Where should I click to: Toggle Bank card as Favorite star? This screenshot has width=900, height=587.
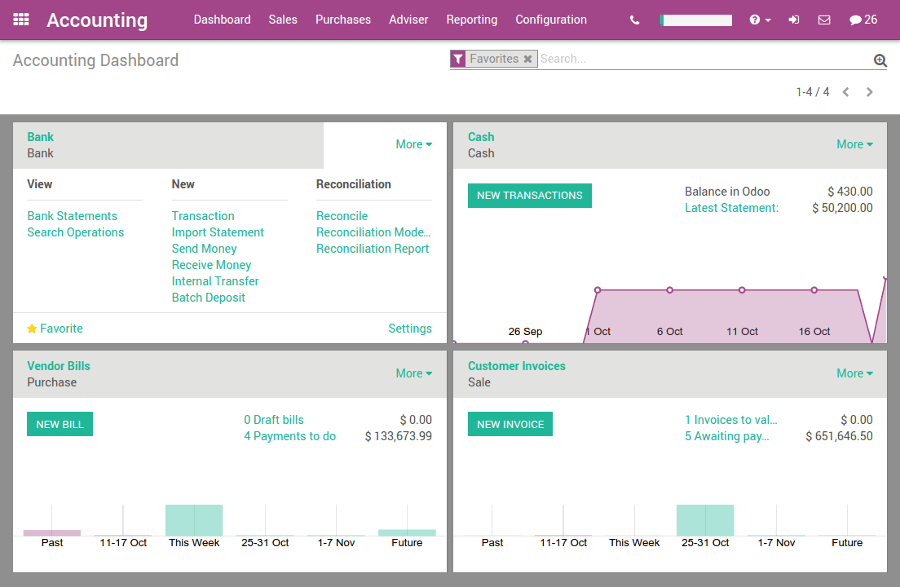[x=32, y=328]
